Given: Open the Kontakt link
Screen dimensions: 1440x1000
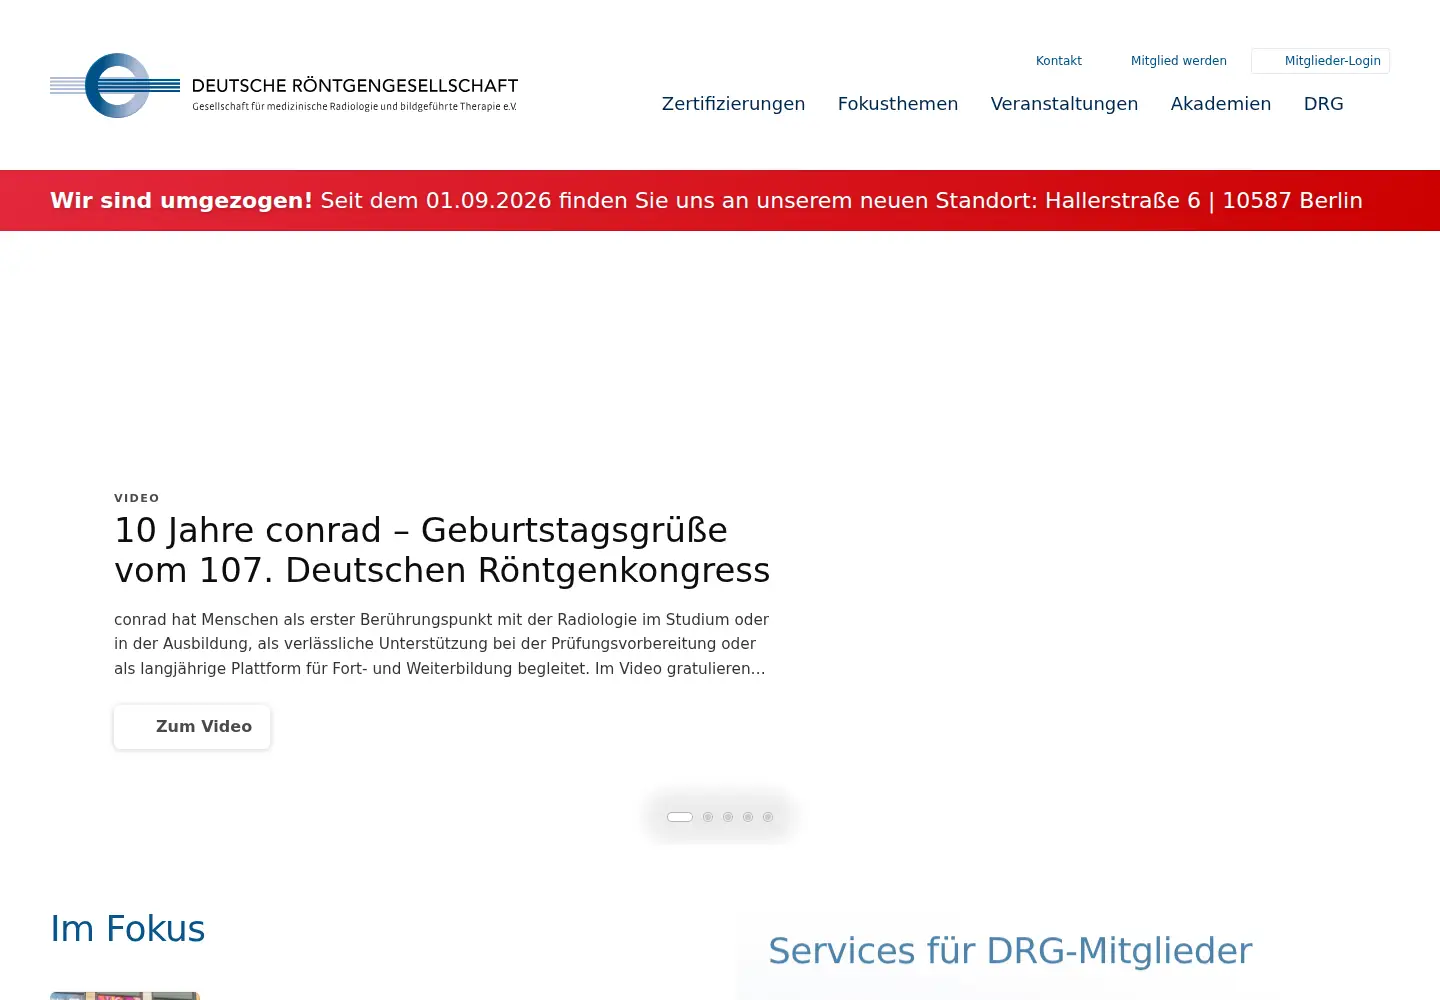Looking at the screenshot, I should click(x=1058, y=61).
